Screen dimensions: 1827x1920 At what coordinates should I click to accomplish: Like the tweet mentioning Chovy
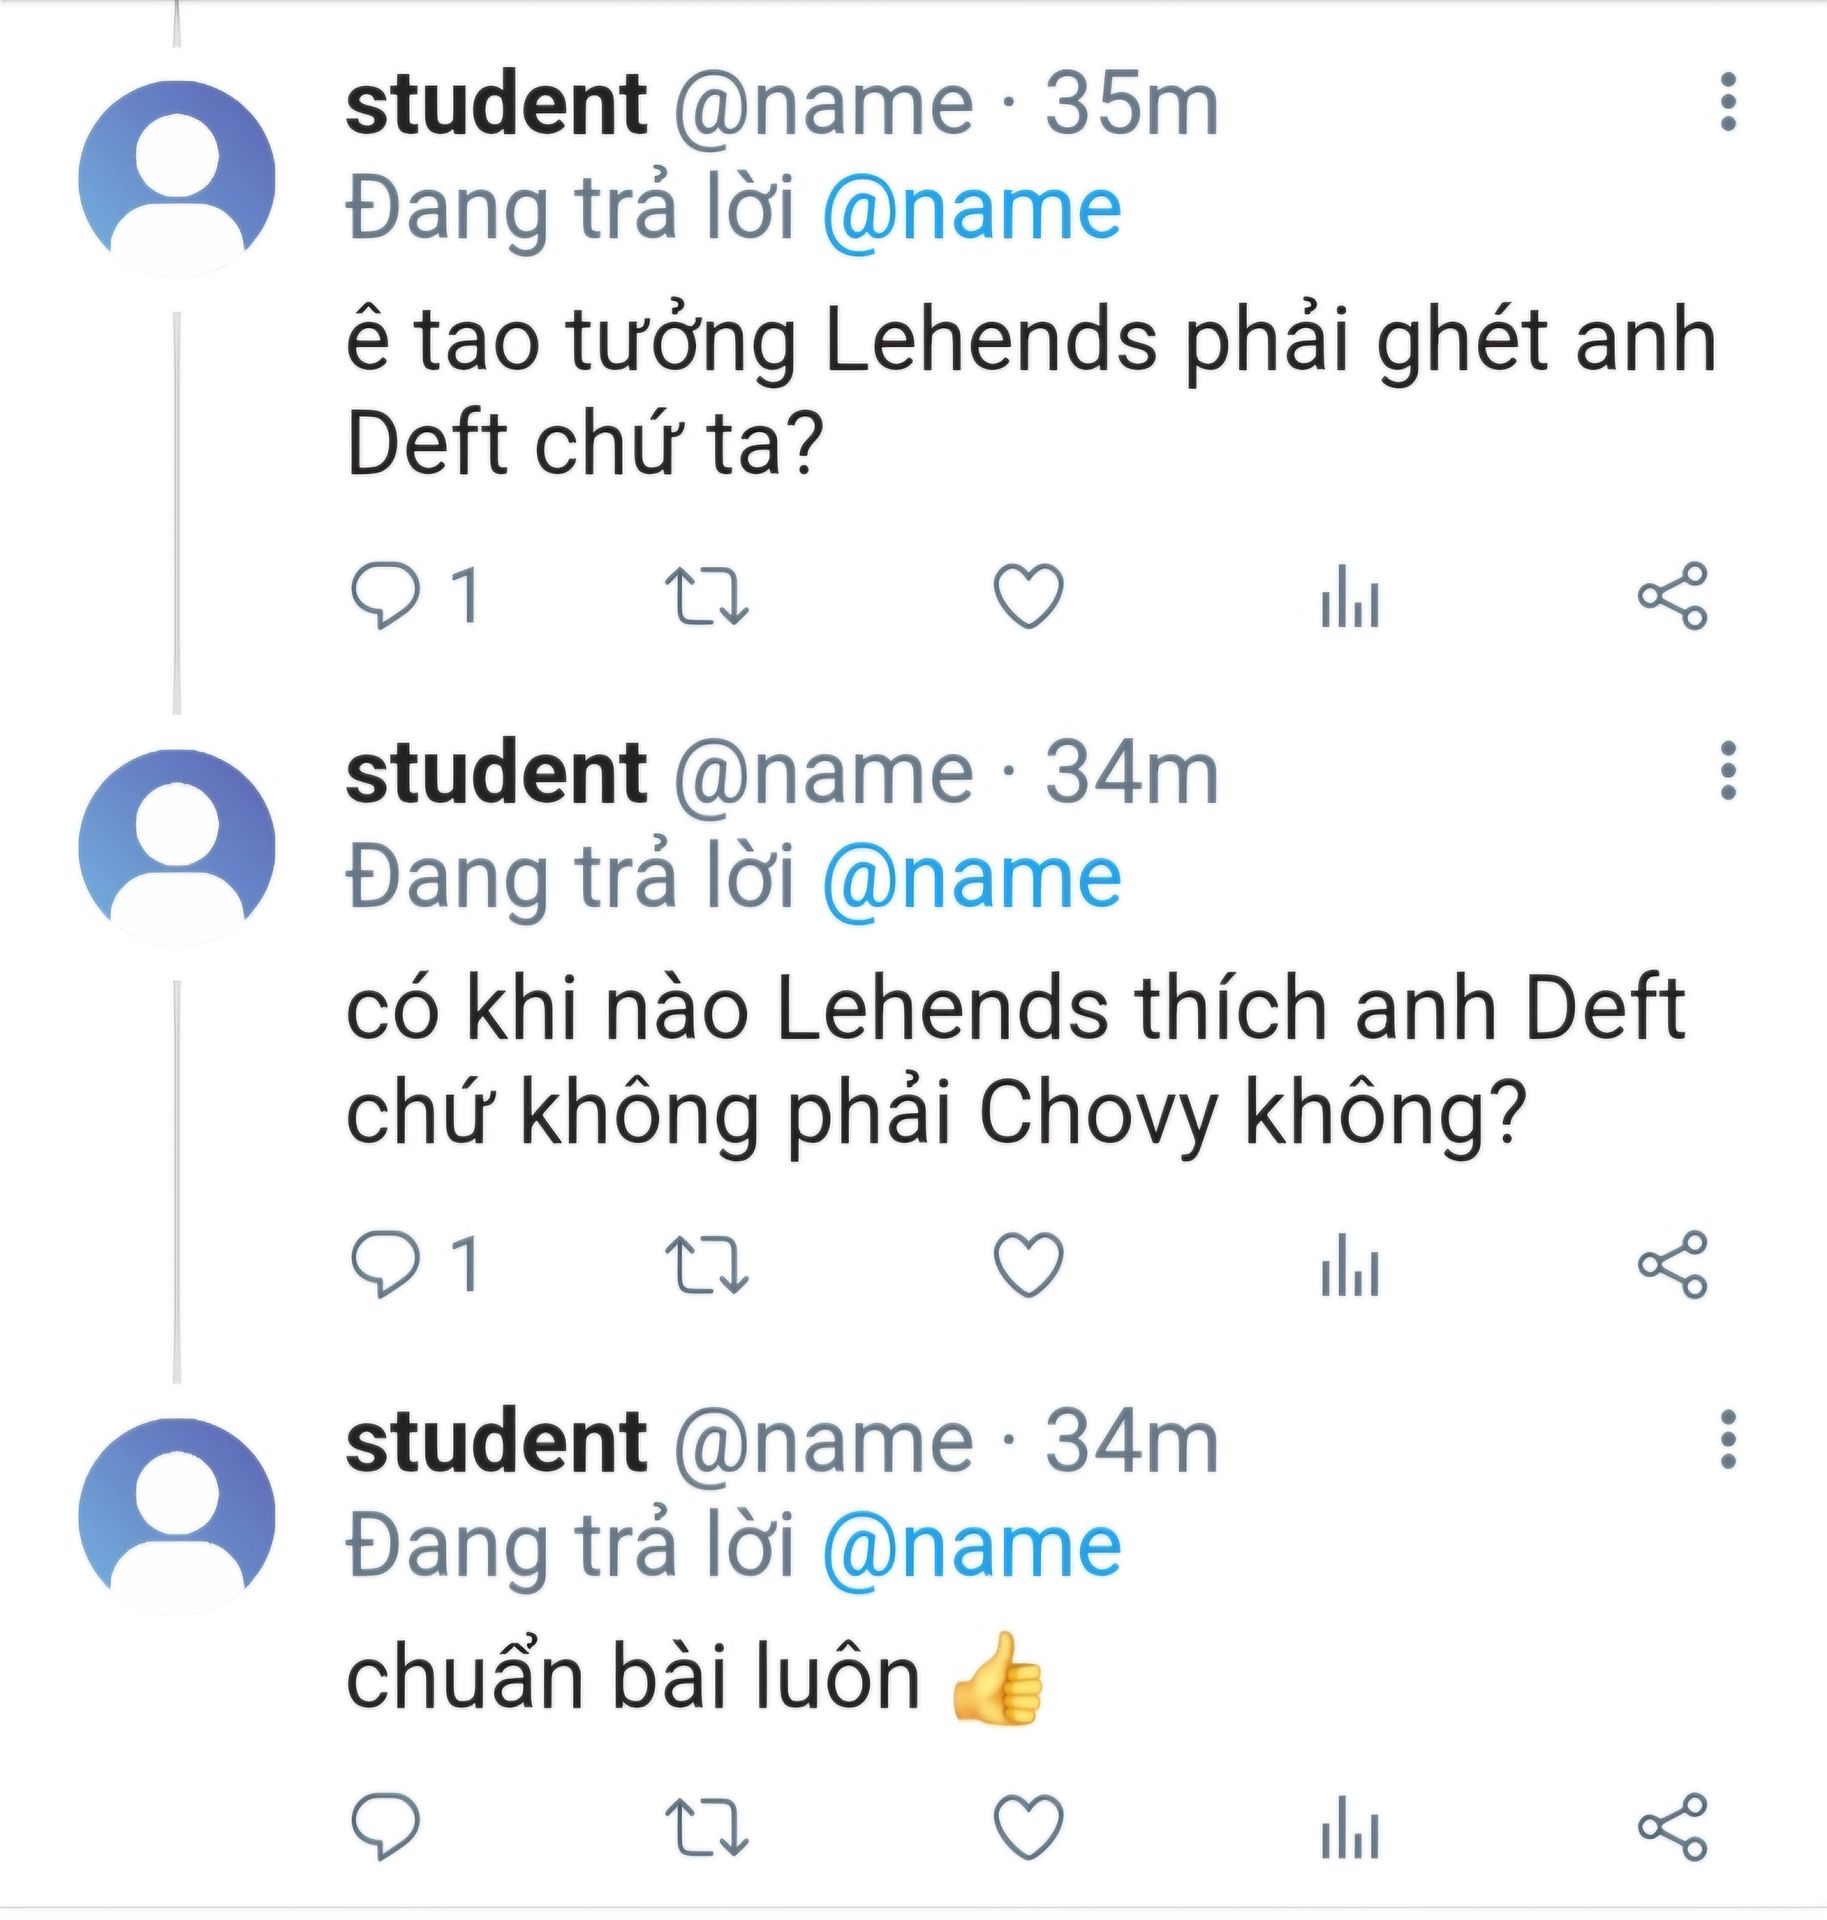[1028, 1266]
